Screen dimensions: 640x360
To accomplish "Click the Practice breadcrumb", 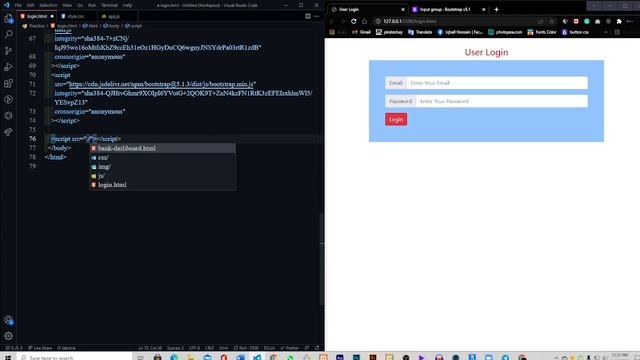I will (x=36, y=26).
